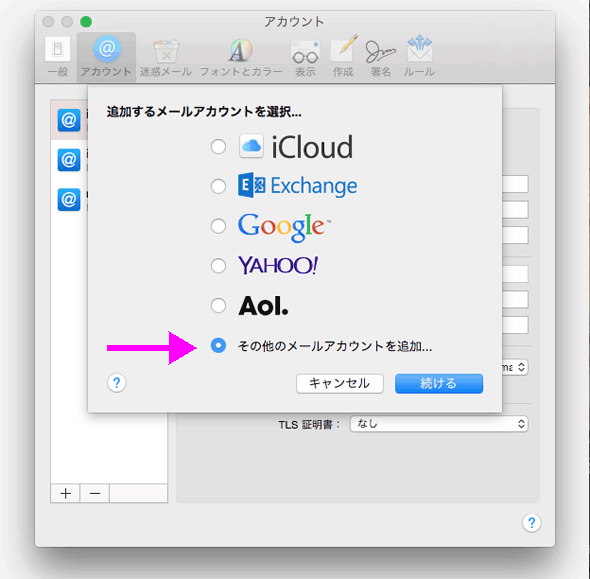This screenshot has width=590, height=579.
Task: Add account with plus button
Action: coord(65,493)
